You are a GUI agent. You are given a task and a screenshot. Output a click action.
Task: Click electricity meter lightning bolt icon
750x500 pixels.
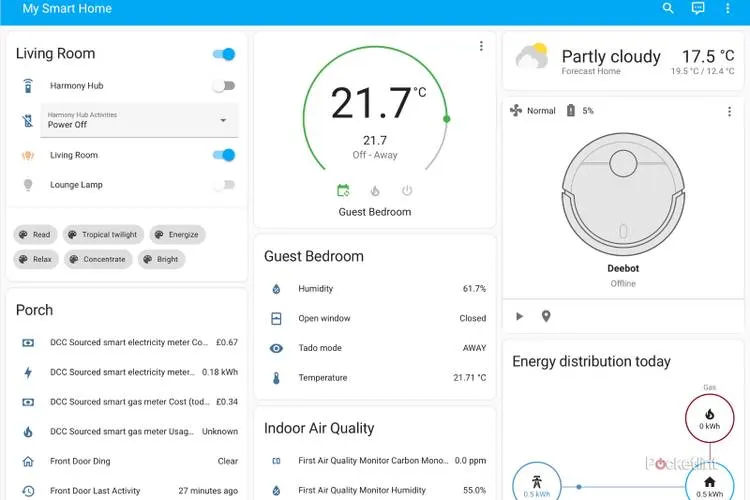pyautogui.click(x=28, y=372)
